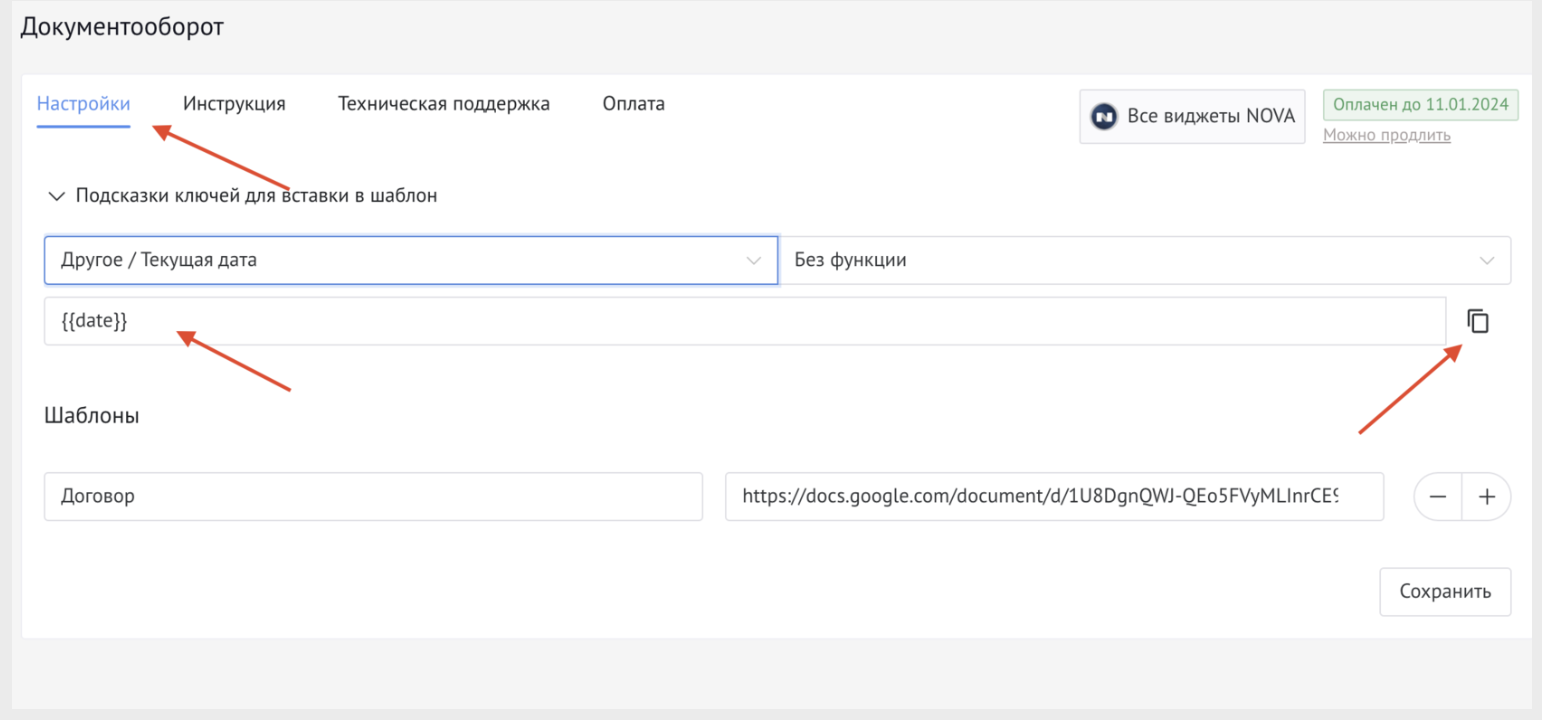The width and height of the screenshot is (1542, 720).
Task: Click the 'Документооборот' page title
Action: click(x=122, y=27)
